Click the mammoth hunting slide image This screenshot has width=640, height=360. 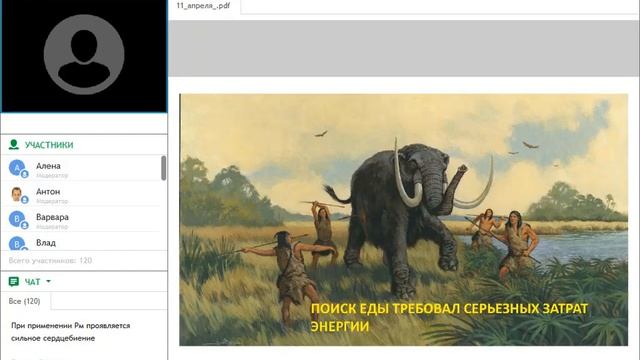tap(404, 220)
